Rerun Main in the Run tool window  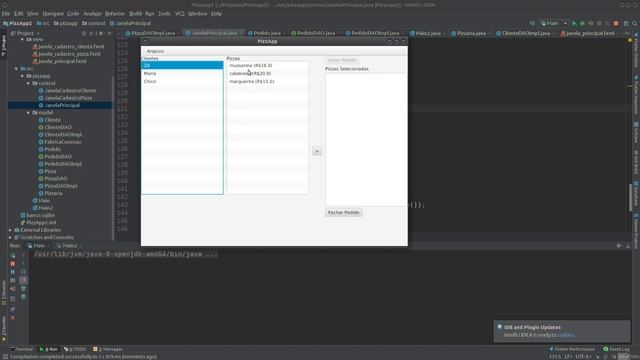tap(13, 256)
